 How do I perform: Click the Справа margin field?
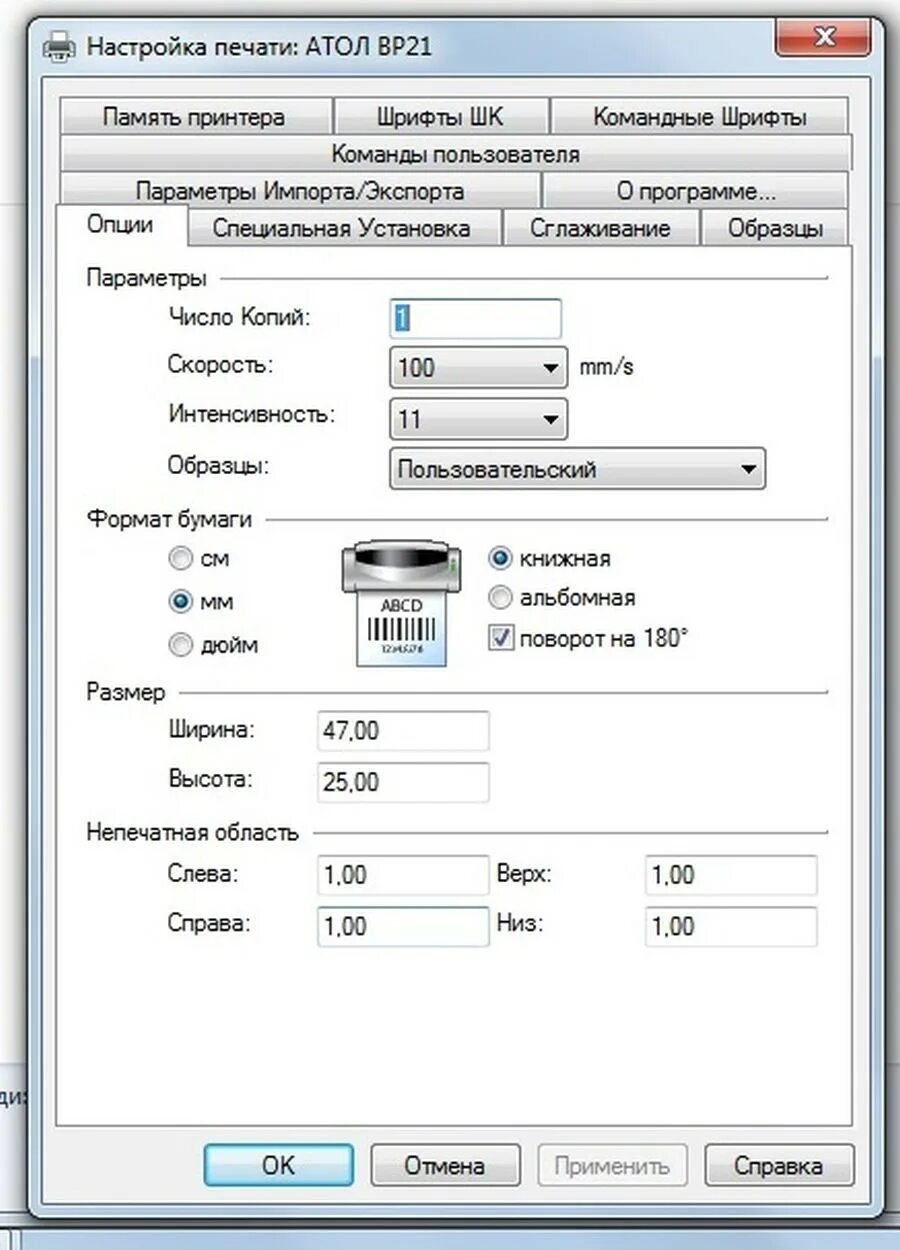point(403,926)
